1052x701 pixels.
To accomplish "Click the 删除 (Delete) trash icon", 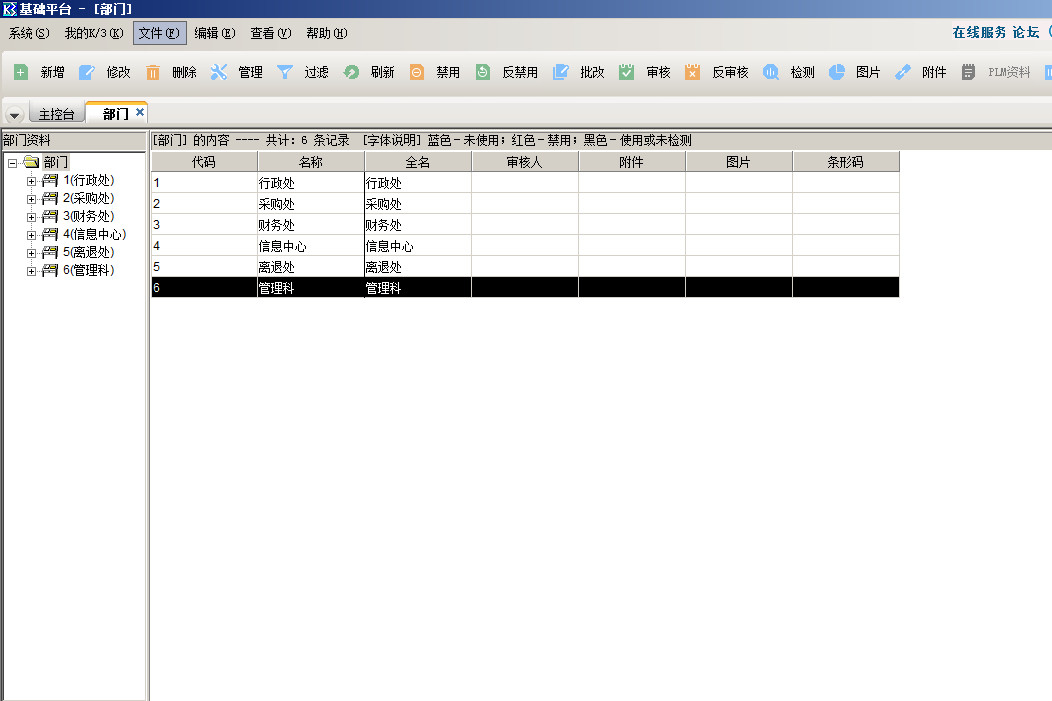I will (153, 72).
